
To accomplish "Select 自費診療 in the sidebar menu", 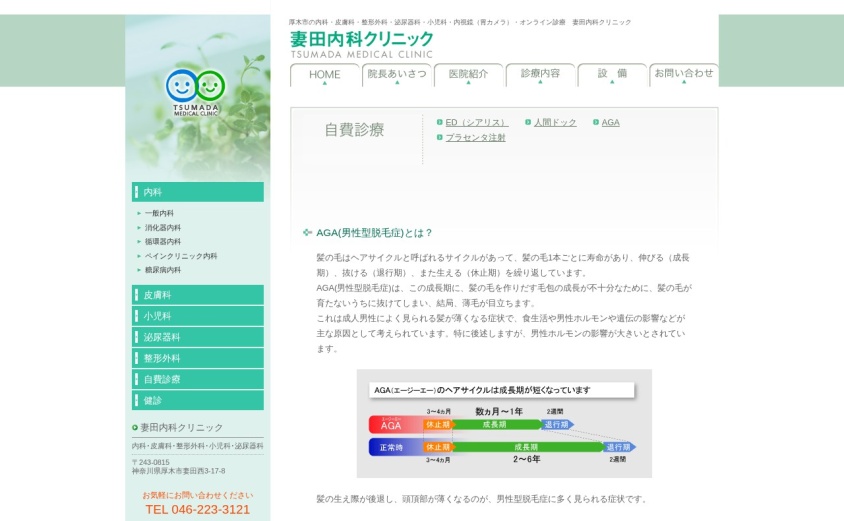I will point(198,379).
